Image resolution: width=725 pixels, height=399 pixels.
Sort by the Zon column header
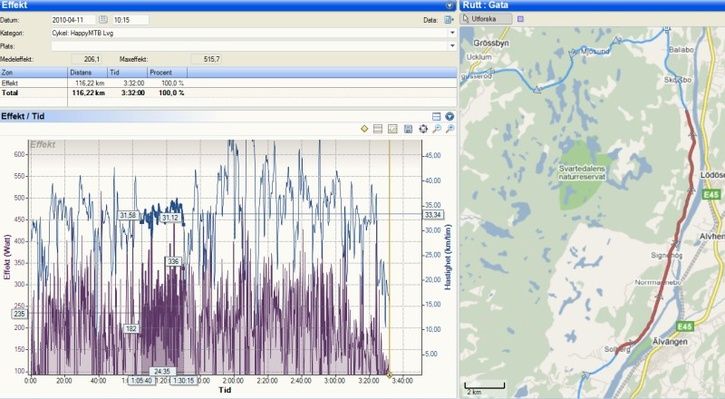(x=34, y=73)
